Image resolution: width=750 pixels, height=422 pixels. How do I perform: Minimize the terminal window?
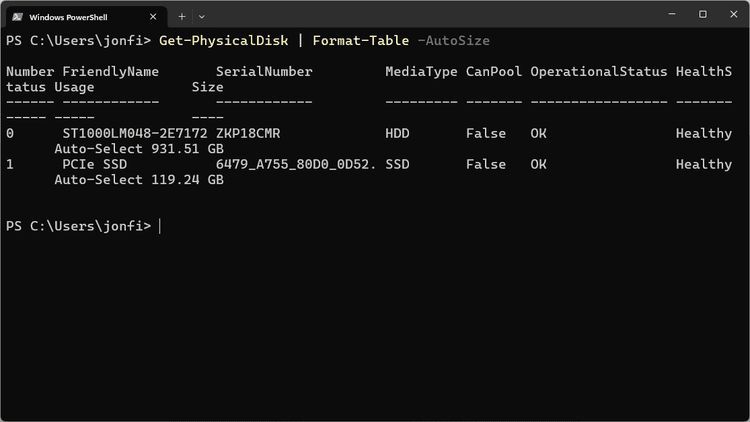(x=672, y=14)
